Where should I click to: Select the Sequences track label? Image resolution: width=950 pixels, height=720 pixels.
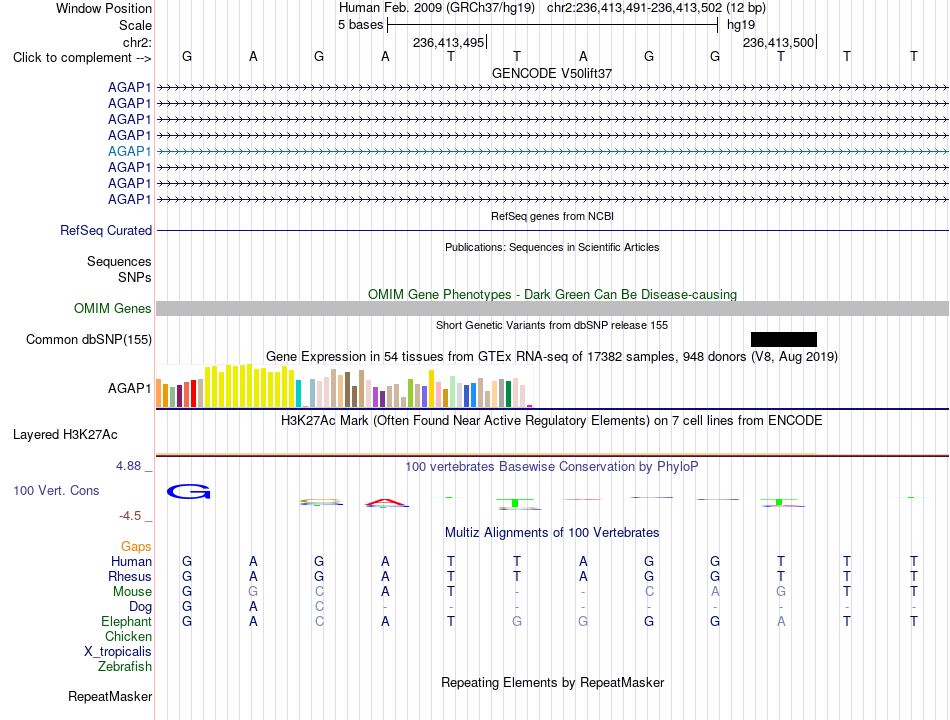coord(119,261)
